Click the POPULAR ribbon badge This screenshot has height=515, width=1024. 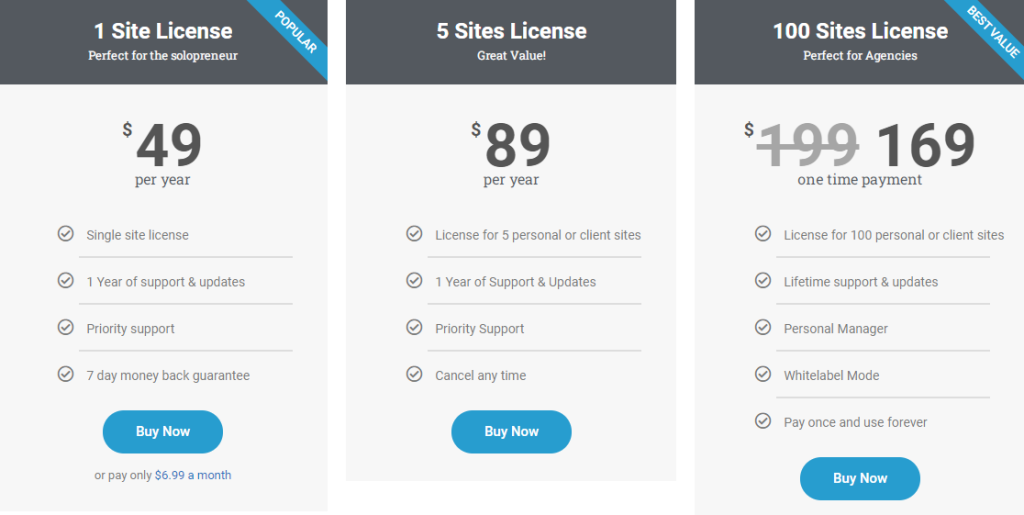click(296, 31)
